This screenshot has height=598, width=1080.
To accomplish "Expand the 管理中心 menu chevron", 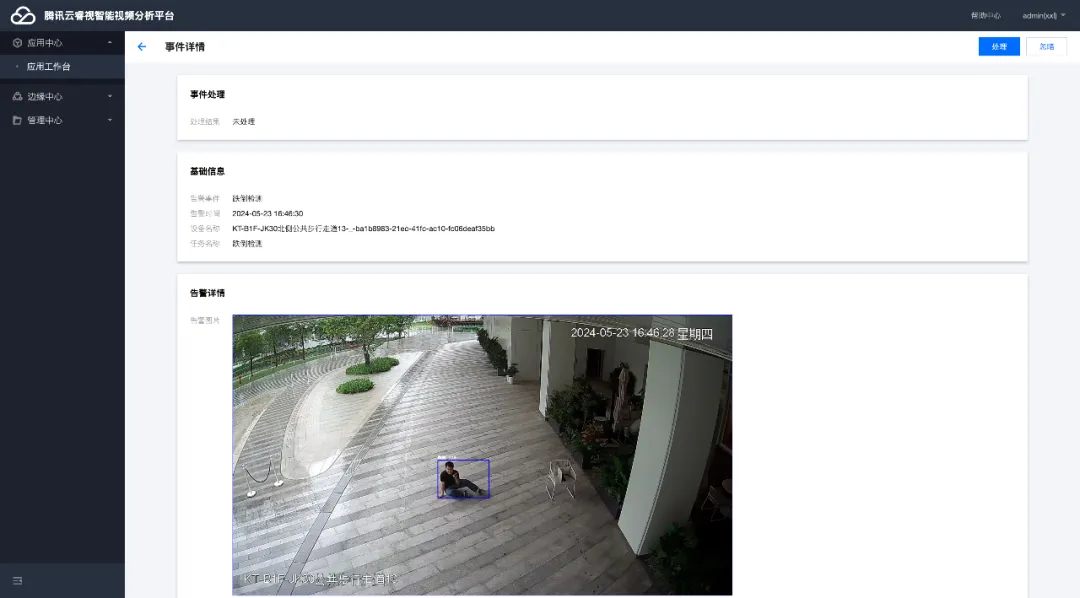I will 110,120.
